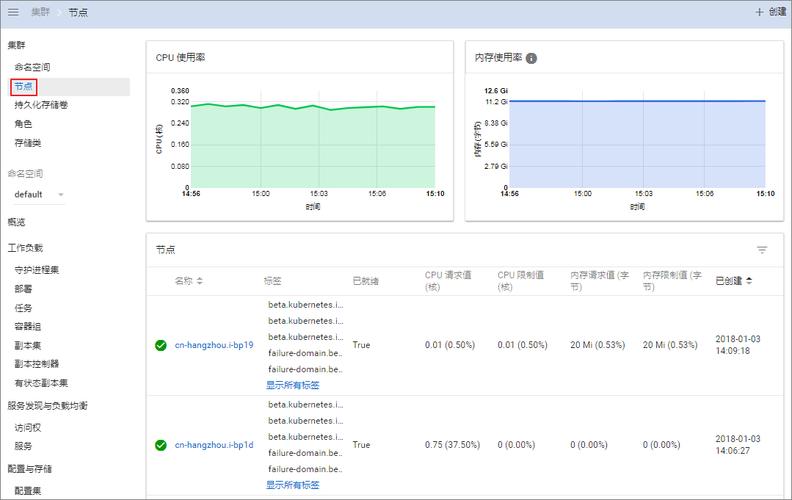The width and height of the screenshot is (792, 500).
Task: Click the 内存使用率 chart title
Action: pyautogui.click(x=498, y=58)
